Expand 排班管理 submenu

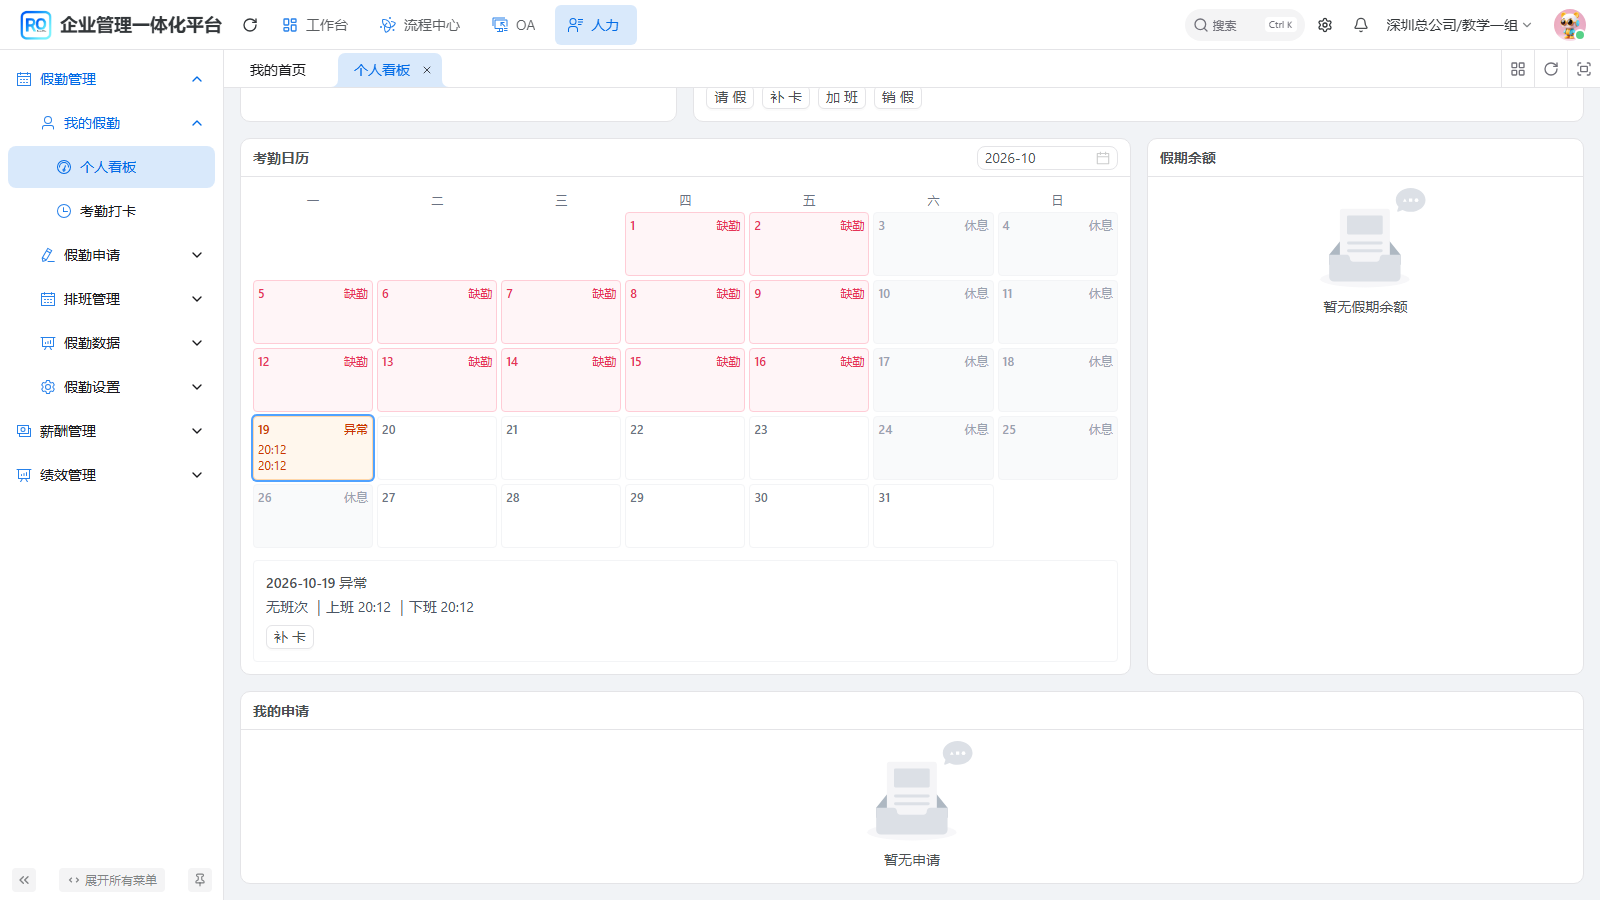click(x=111, y=299)
